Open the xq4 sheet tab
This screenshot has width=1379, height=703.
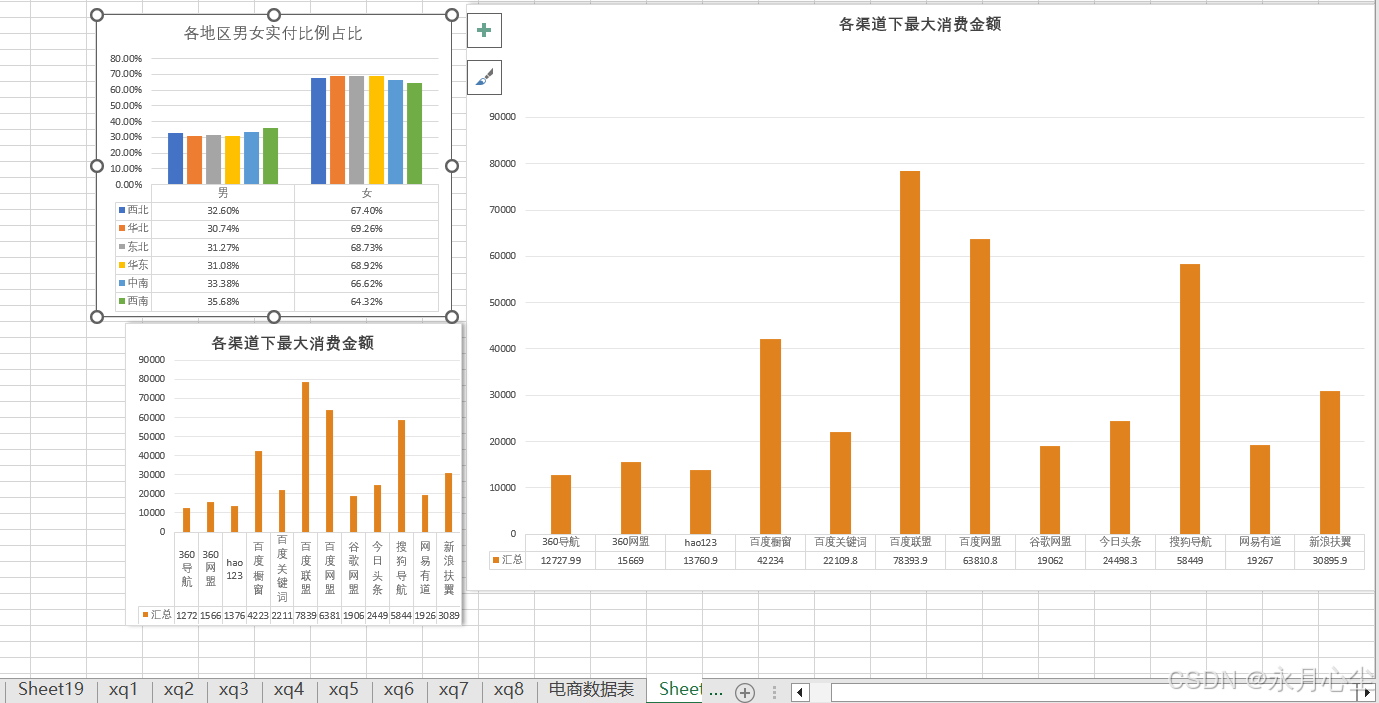click(x=289, y=689)
